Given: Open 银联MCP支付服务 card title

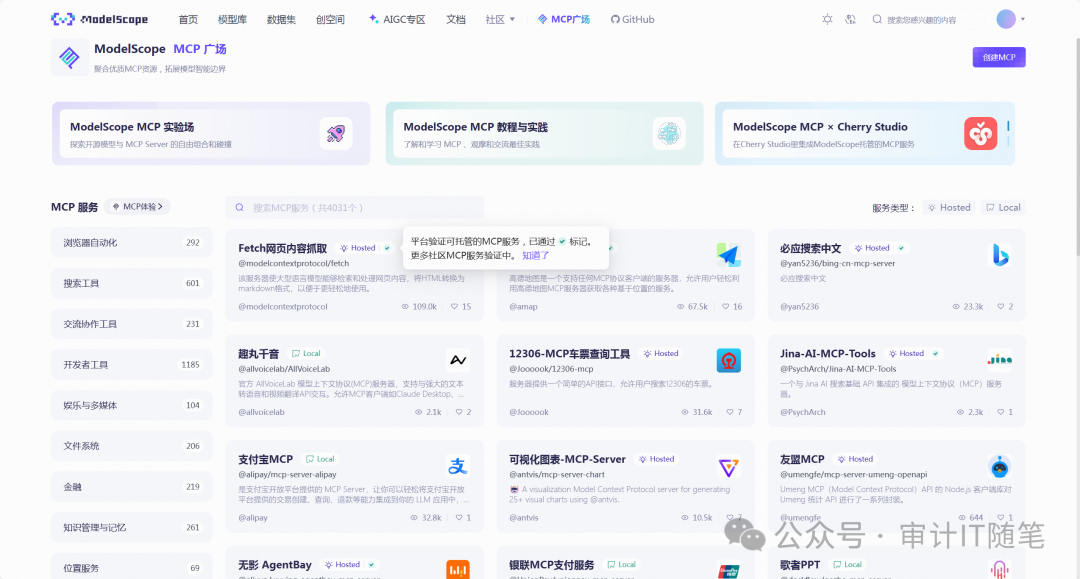Looking at the screenshot, I should (551, 565).
